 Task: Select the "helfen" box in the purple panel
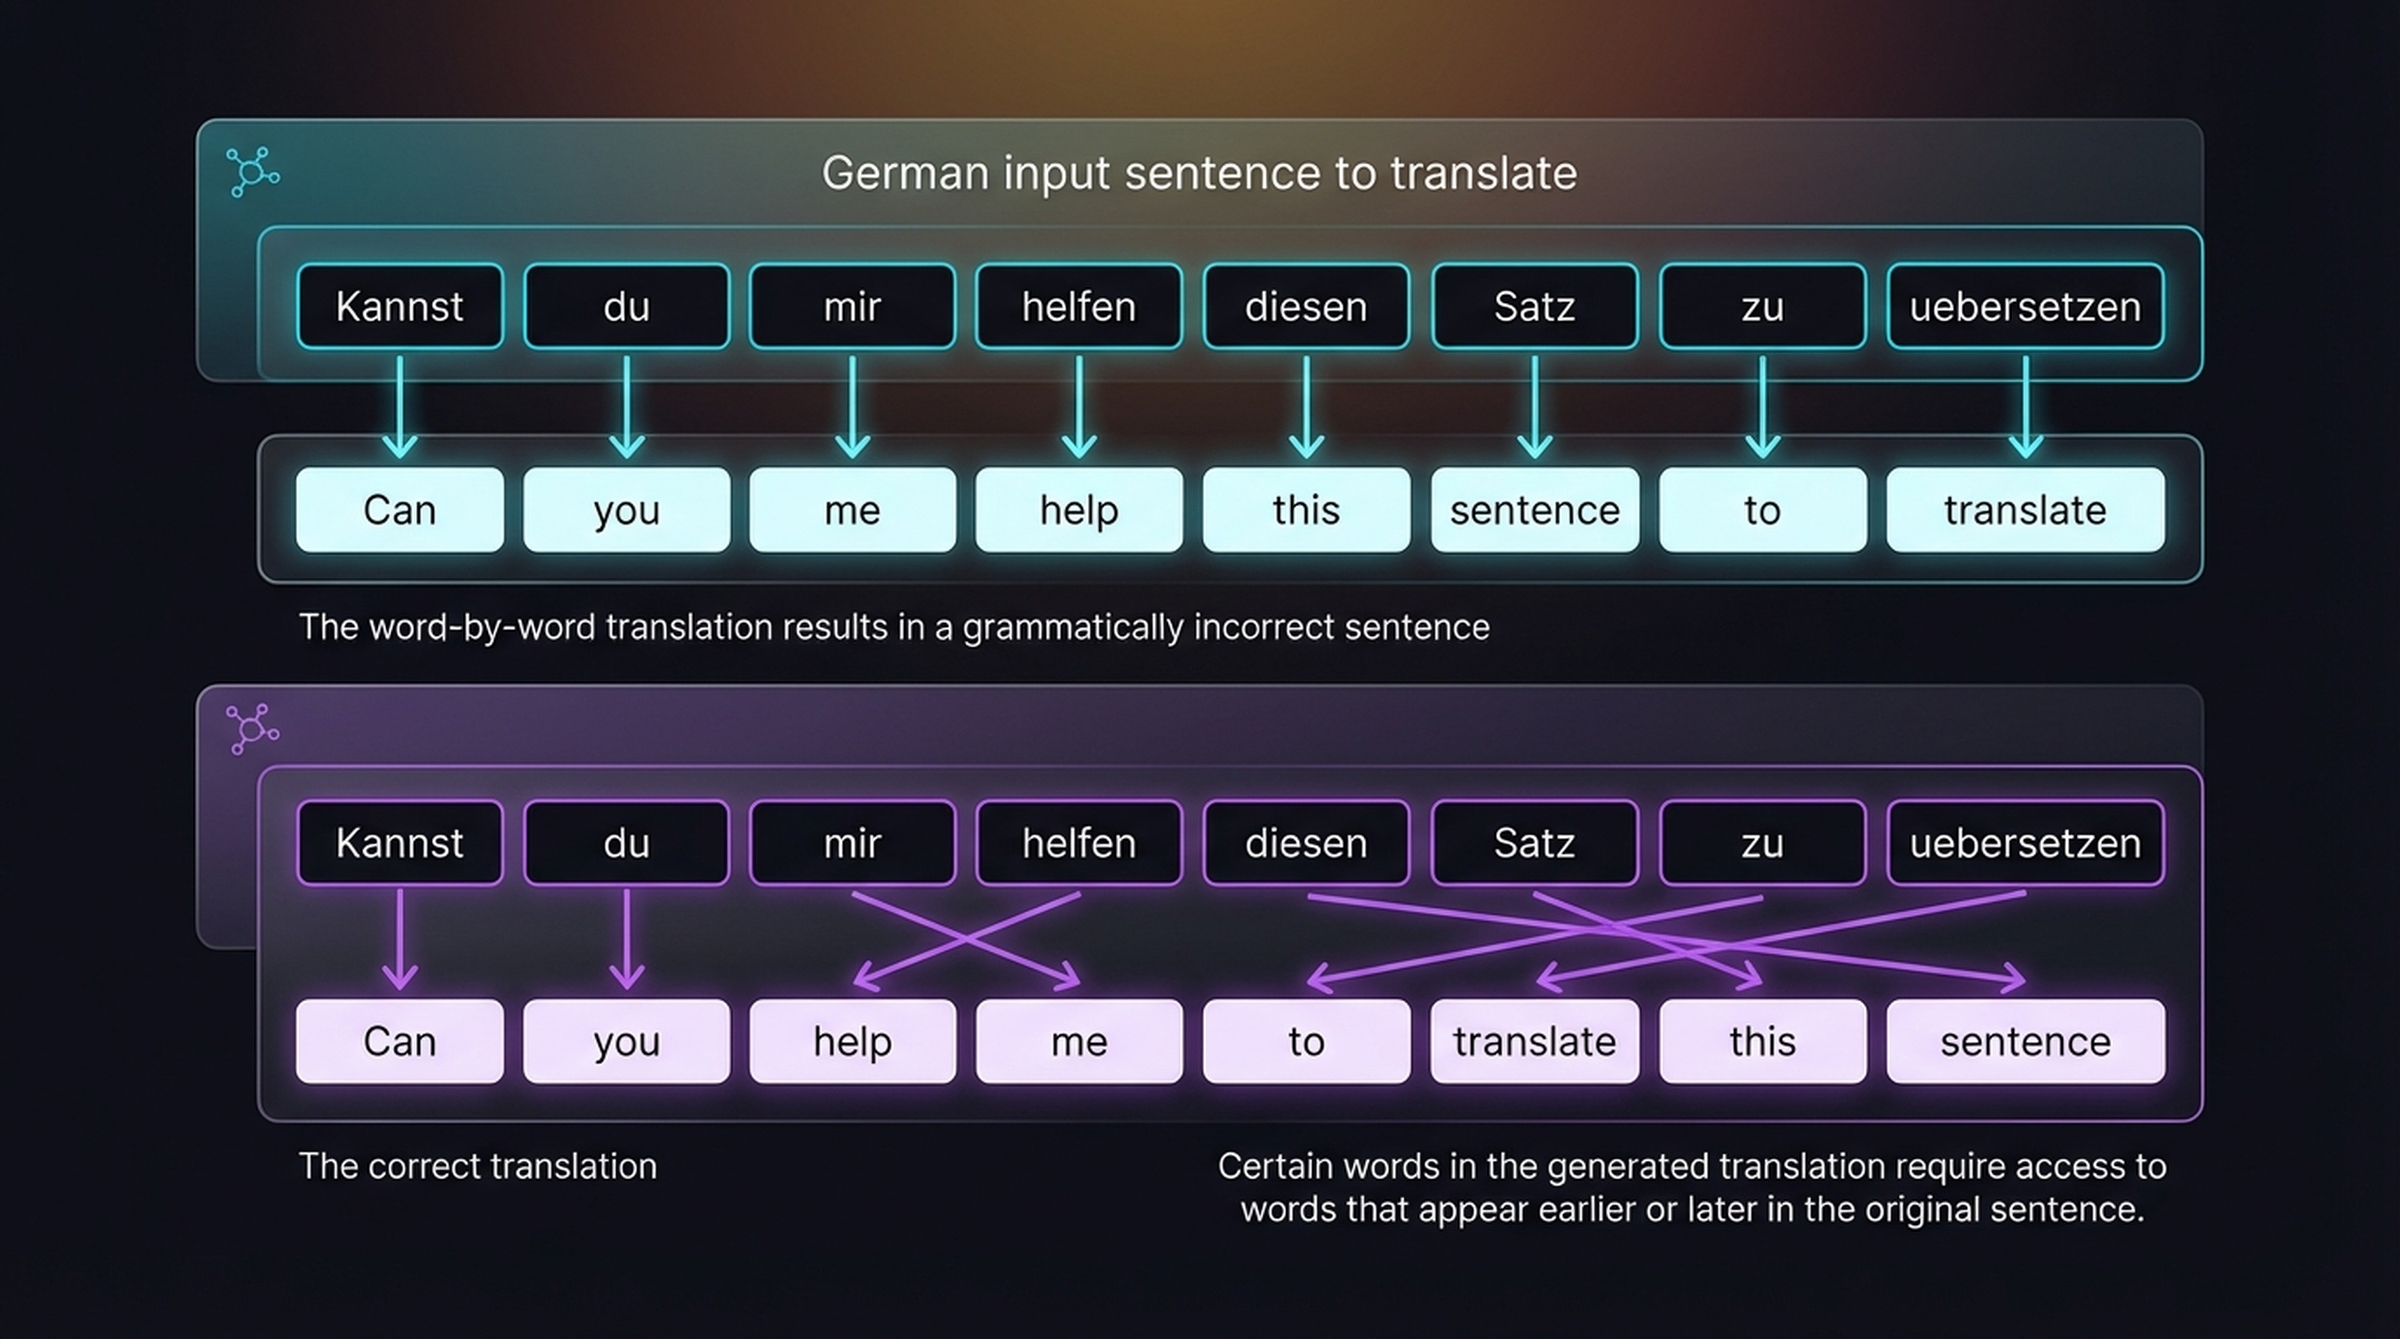(1079, 843)
